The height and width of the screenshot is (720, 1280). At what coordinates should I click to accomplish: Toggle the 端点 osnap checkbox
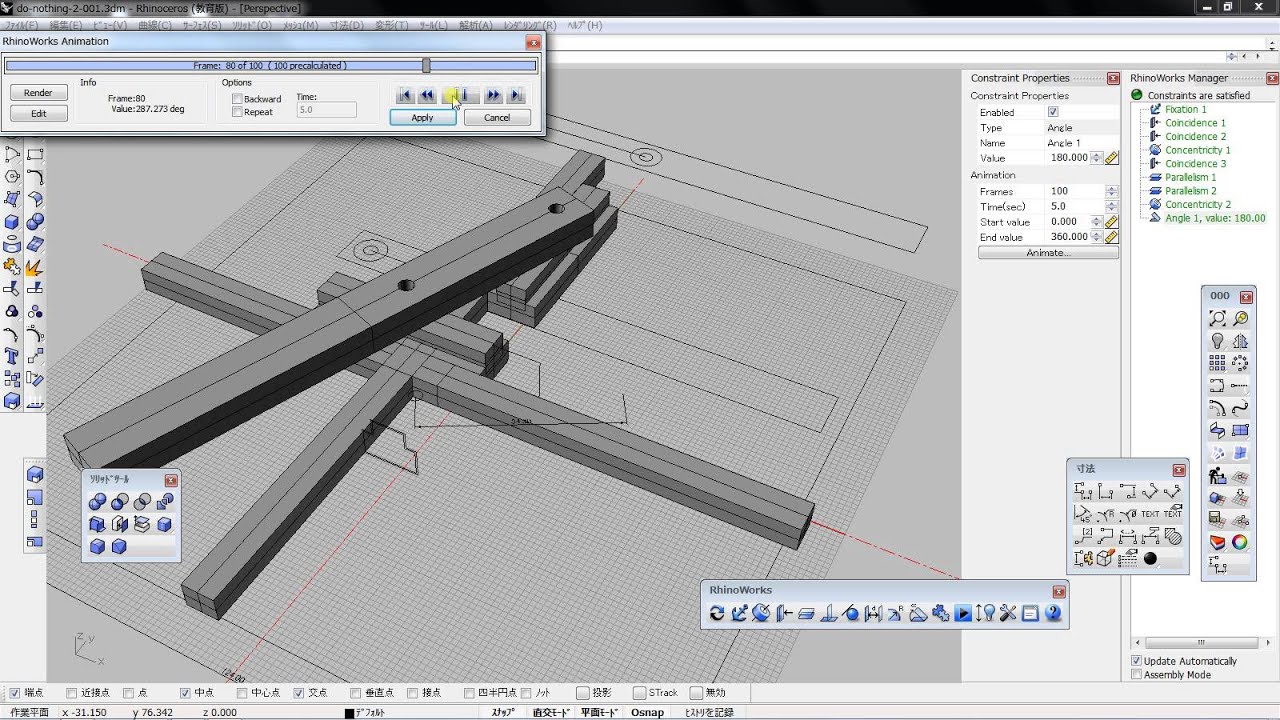(x=14, y=693)
